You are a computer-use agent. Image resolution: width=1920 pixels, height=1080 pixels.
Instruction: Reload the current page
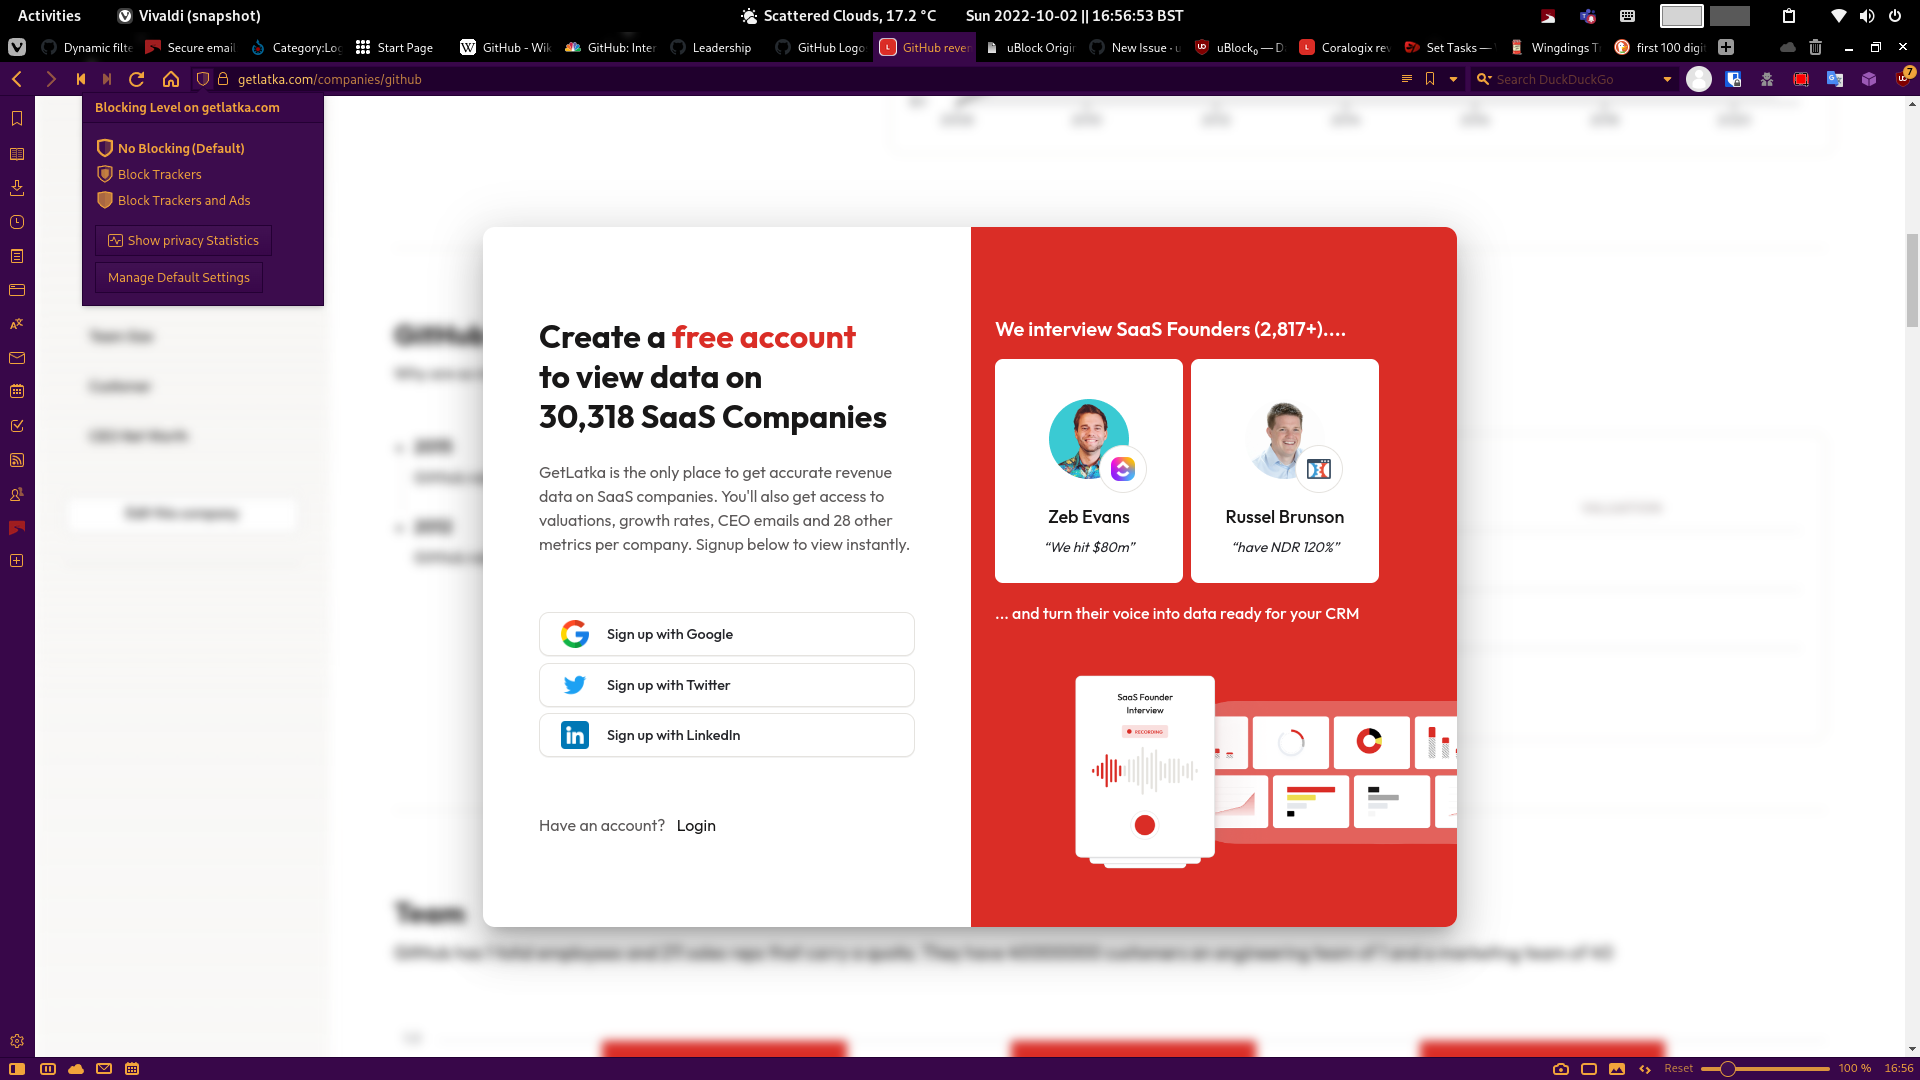tap(137, 79)
